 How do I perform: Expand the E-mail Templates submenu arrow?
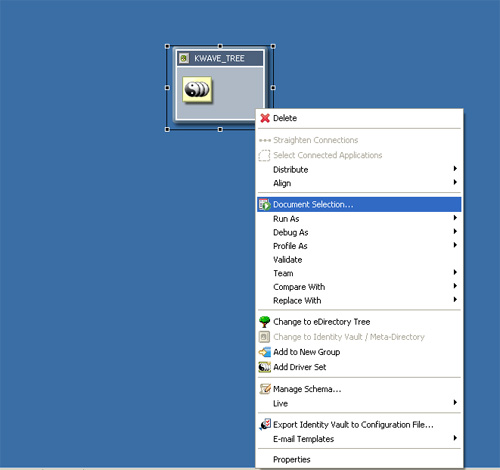point(455,438)
